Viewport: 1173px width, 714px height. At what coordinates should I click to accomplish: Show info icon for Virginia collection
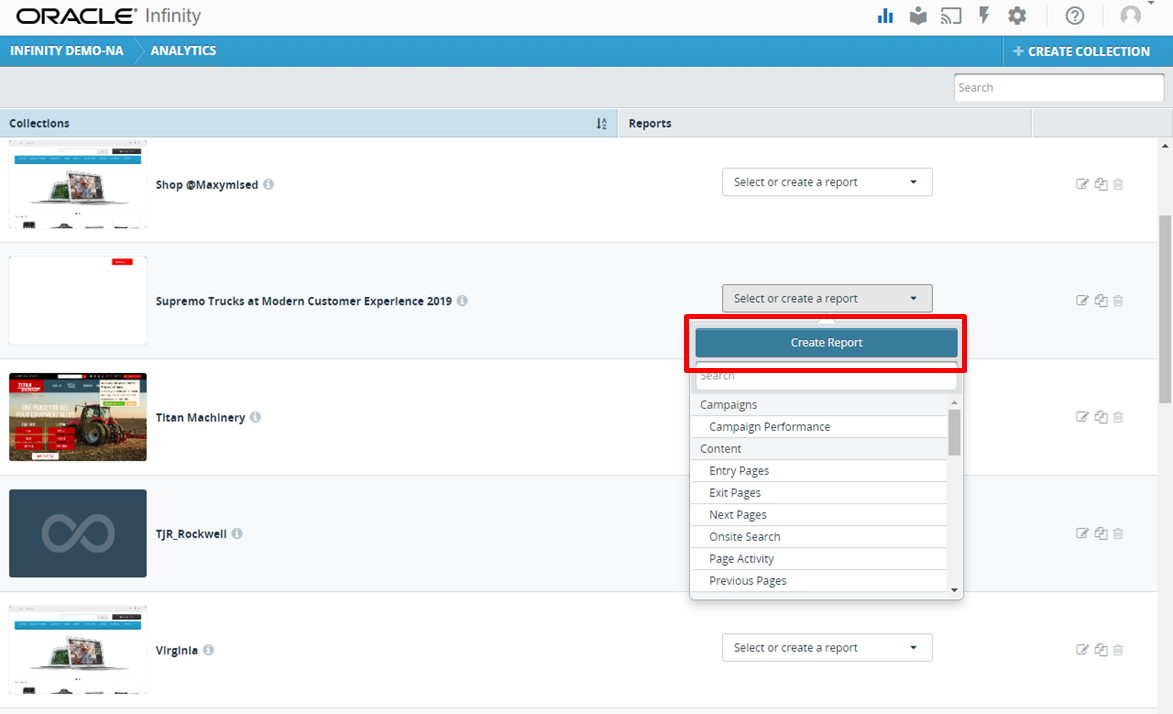[209, 650]
